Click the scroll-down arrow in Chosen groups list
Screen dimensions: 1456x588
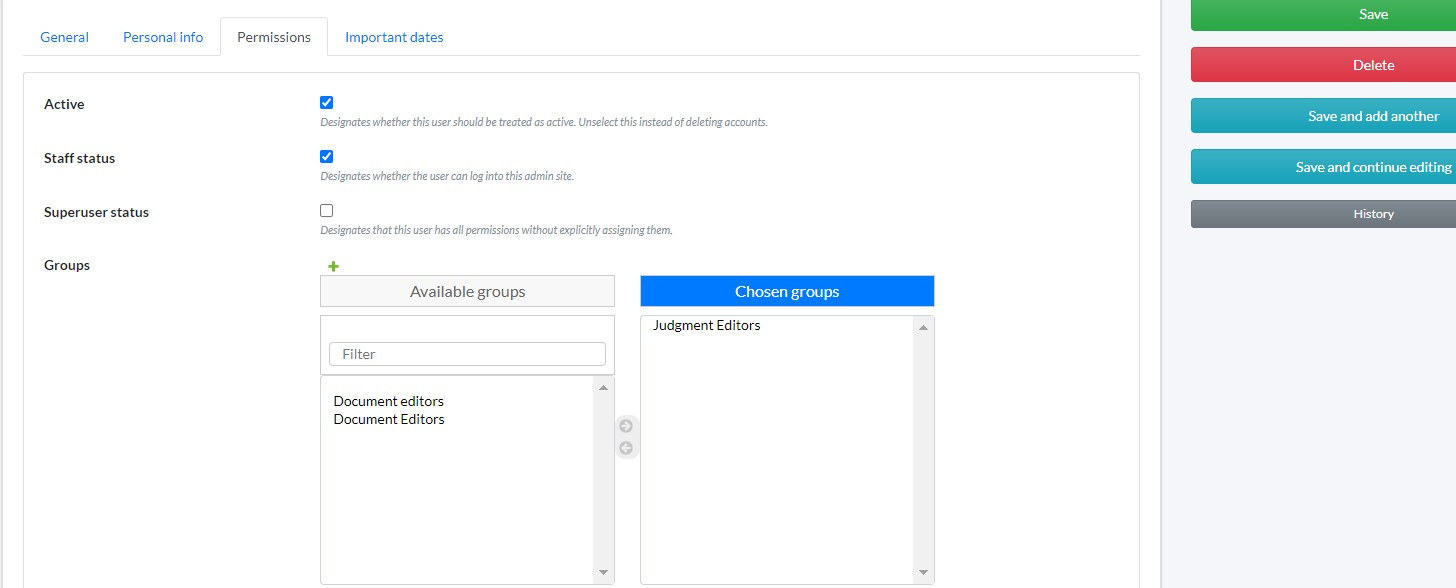pos(923,573)
